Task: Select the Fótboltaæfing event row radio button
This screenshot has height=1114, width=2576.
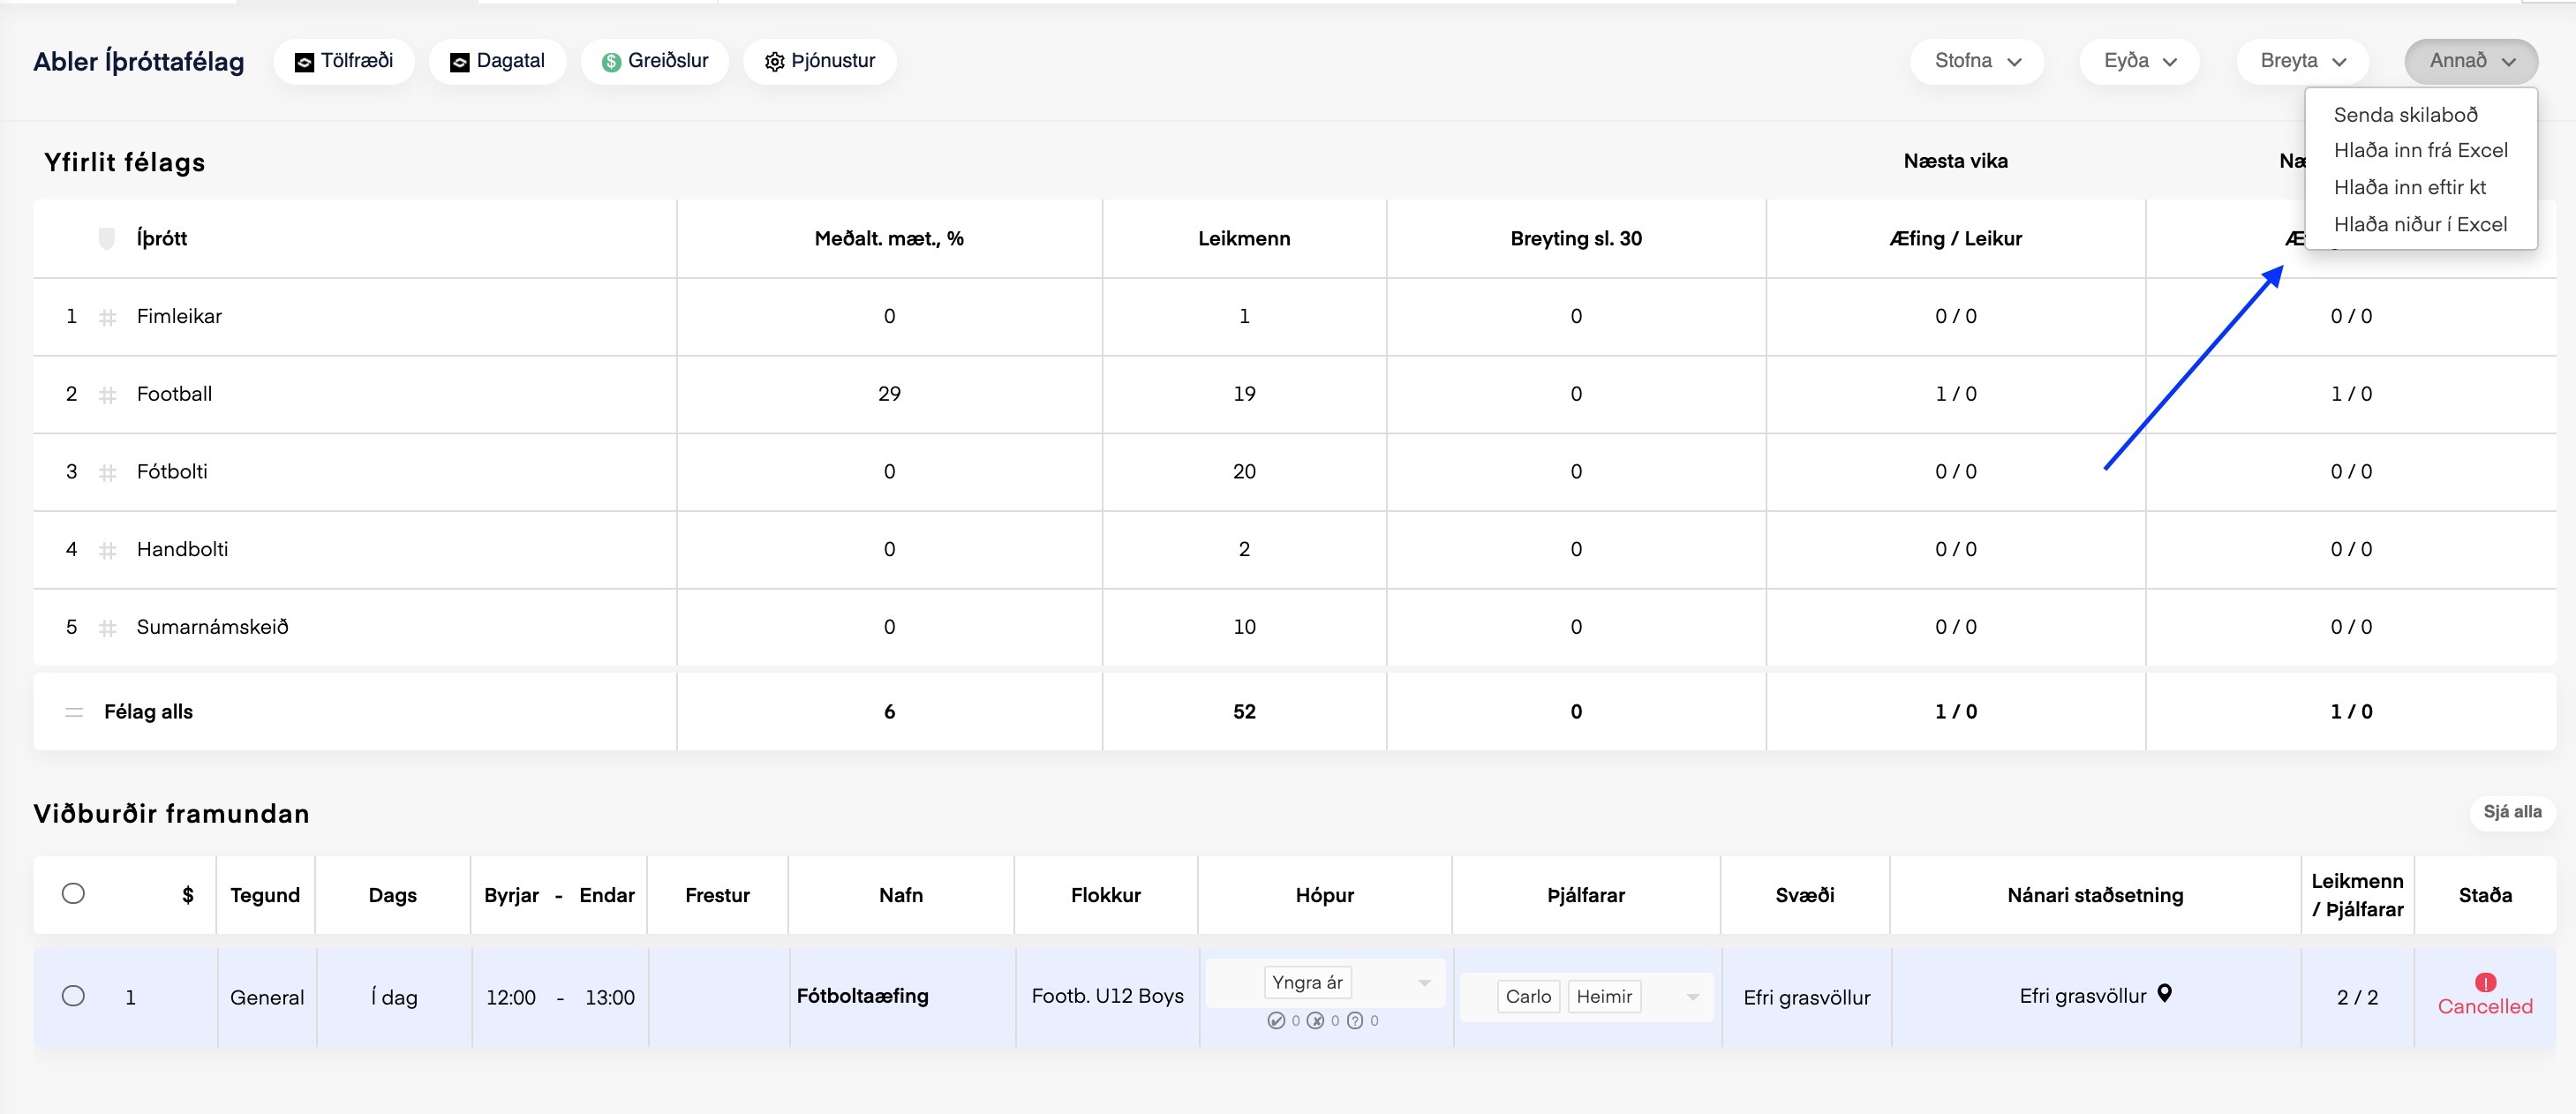Action: [73, 996]
